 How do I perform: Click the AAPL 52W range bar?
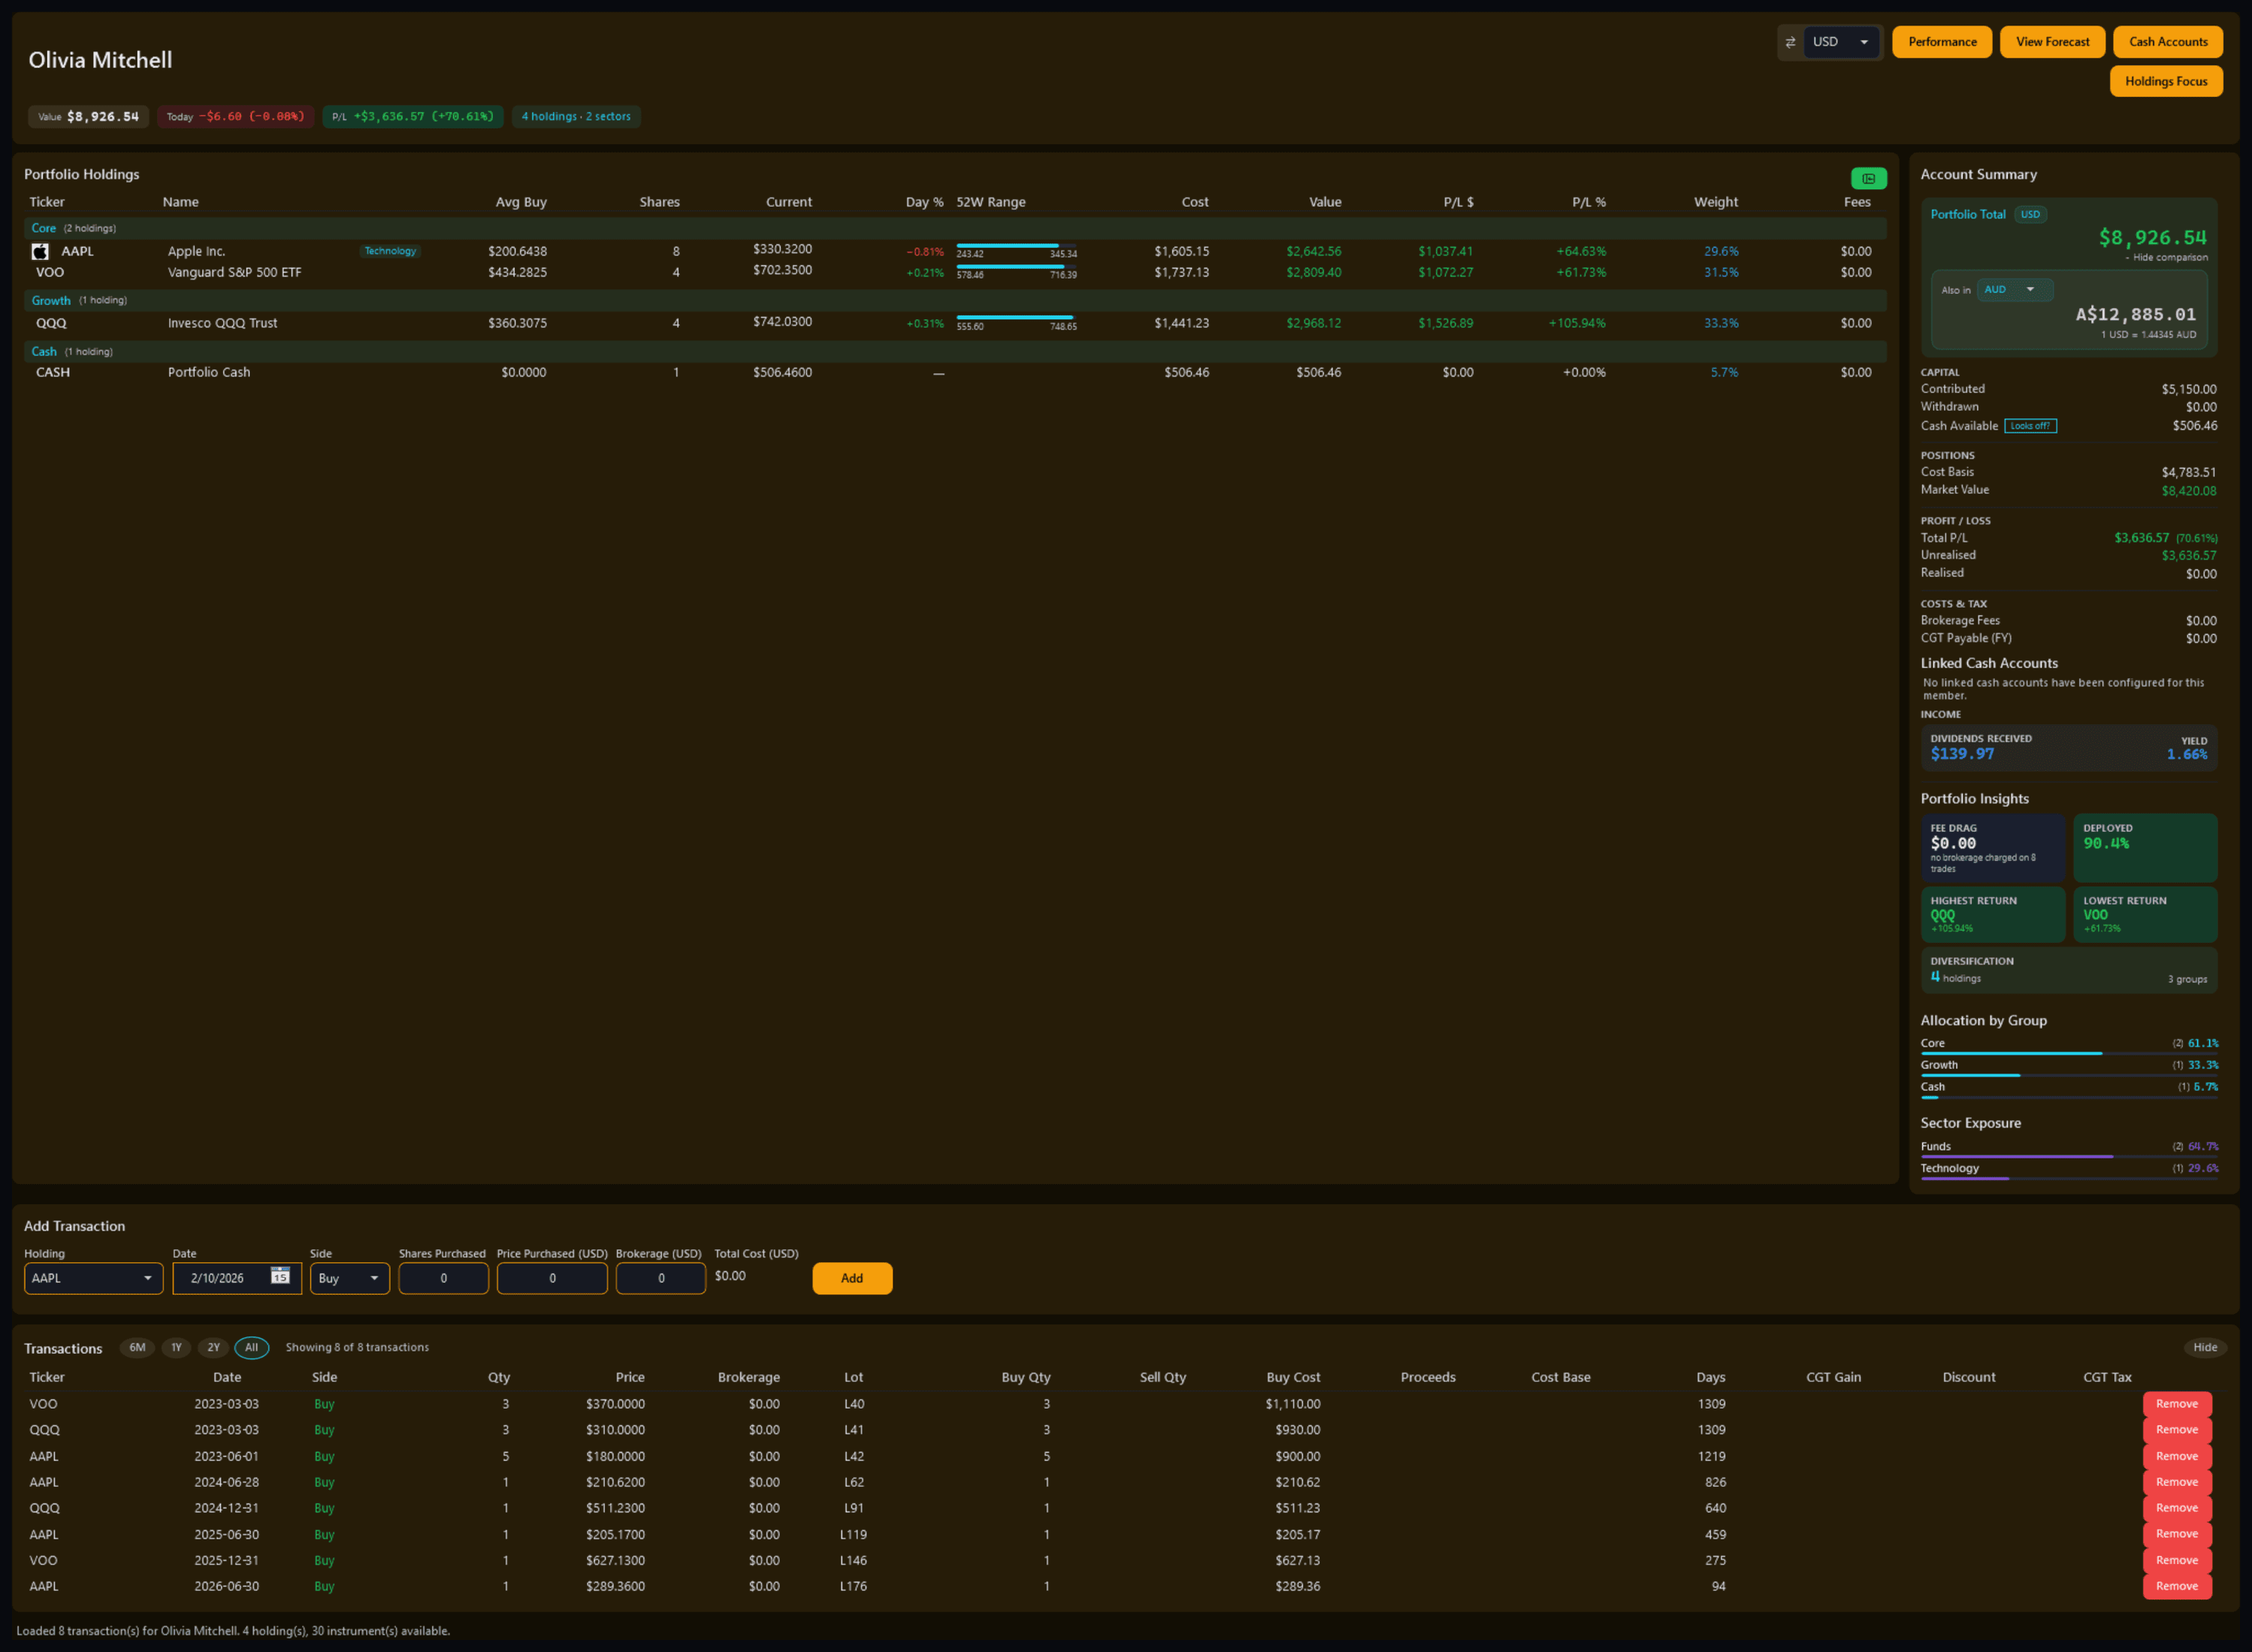[x=1016, y=246]
